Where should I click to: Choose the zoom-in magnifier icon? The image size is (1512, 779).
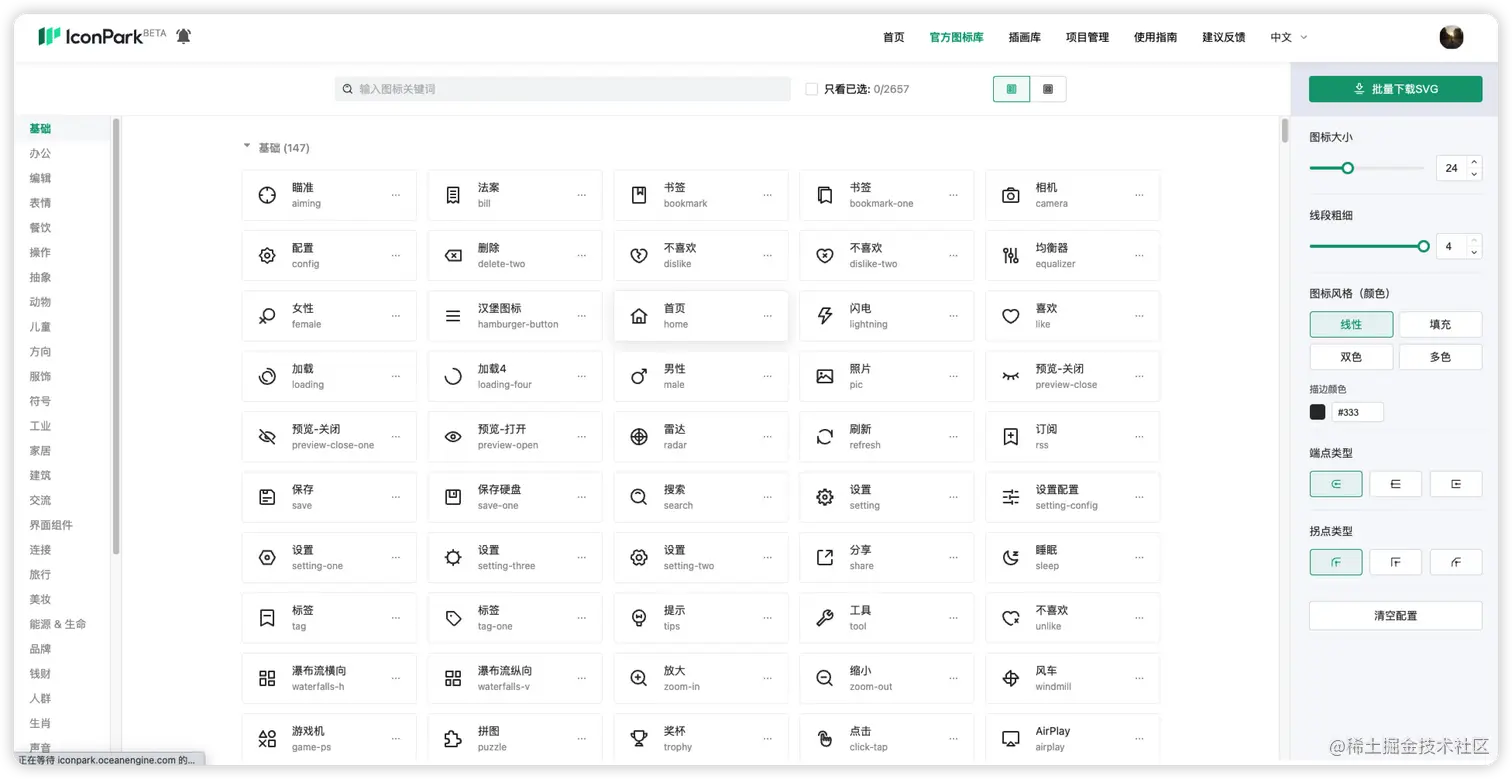click(639, 678)
